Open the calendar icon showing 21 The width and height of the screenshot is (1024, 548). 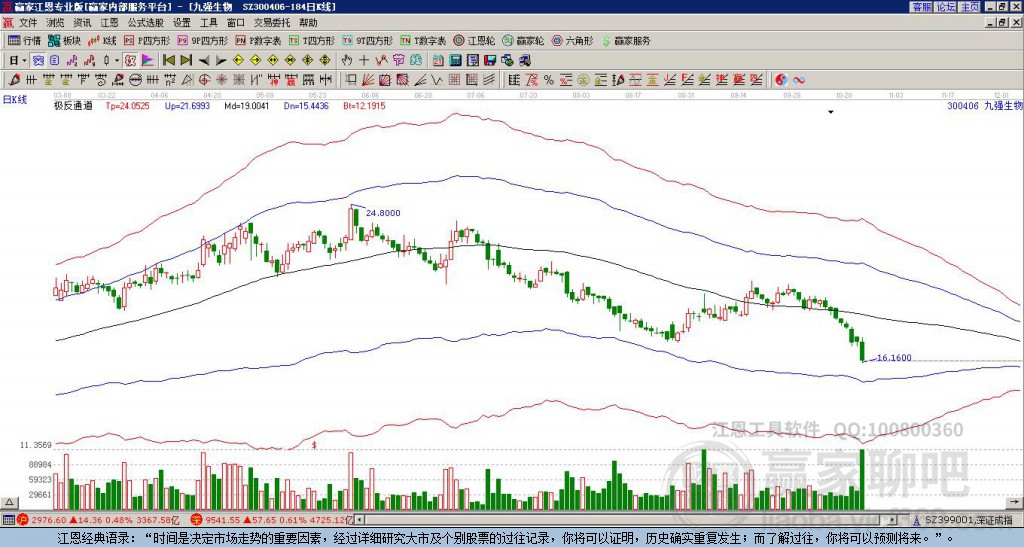tap(438, 60)
